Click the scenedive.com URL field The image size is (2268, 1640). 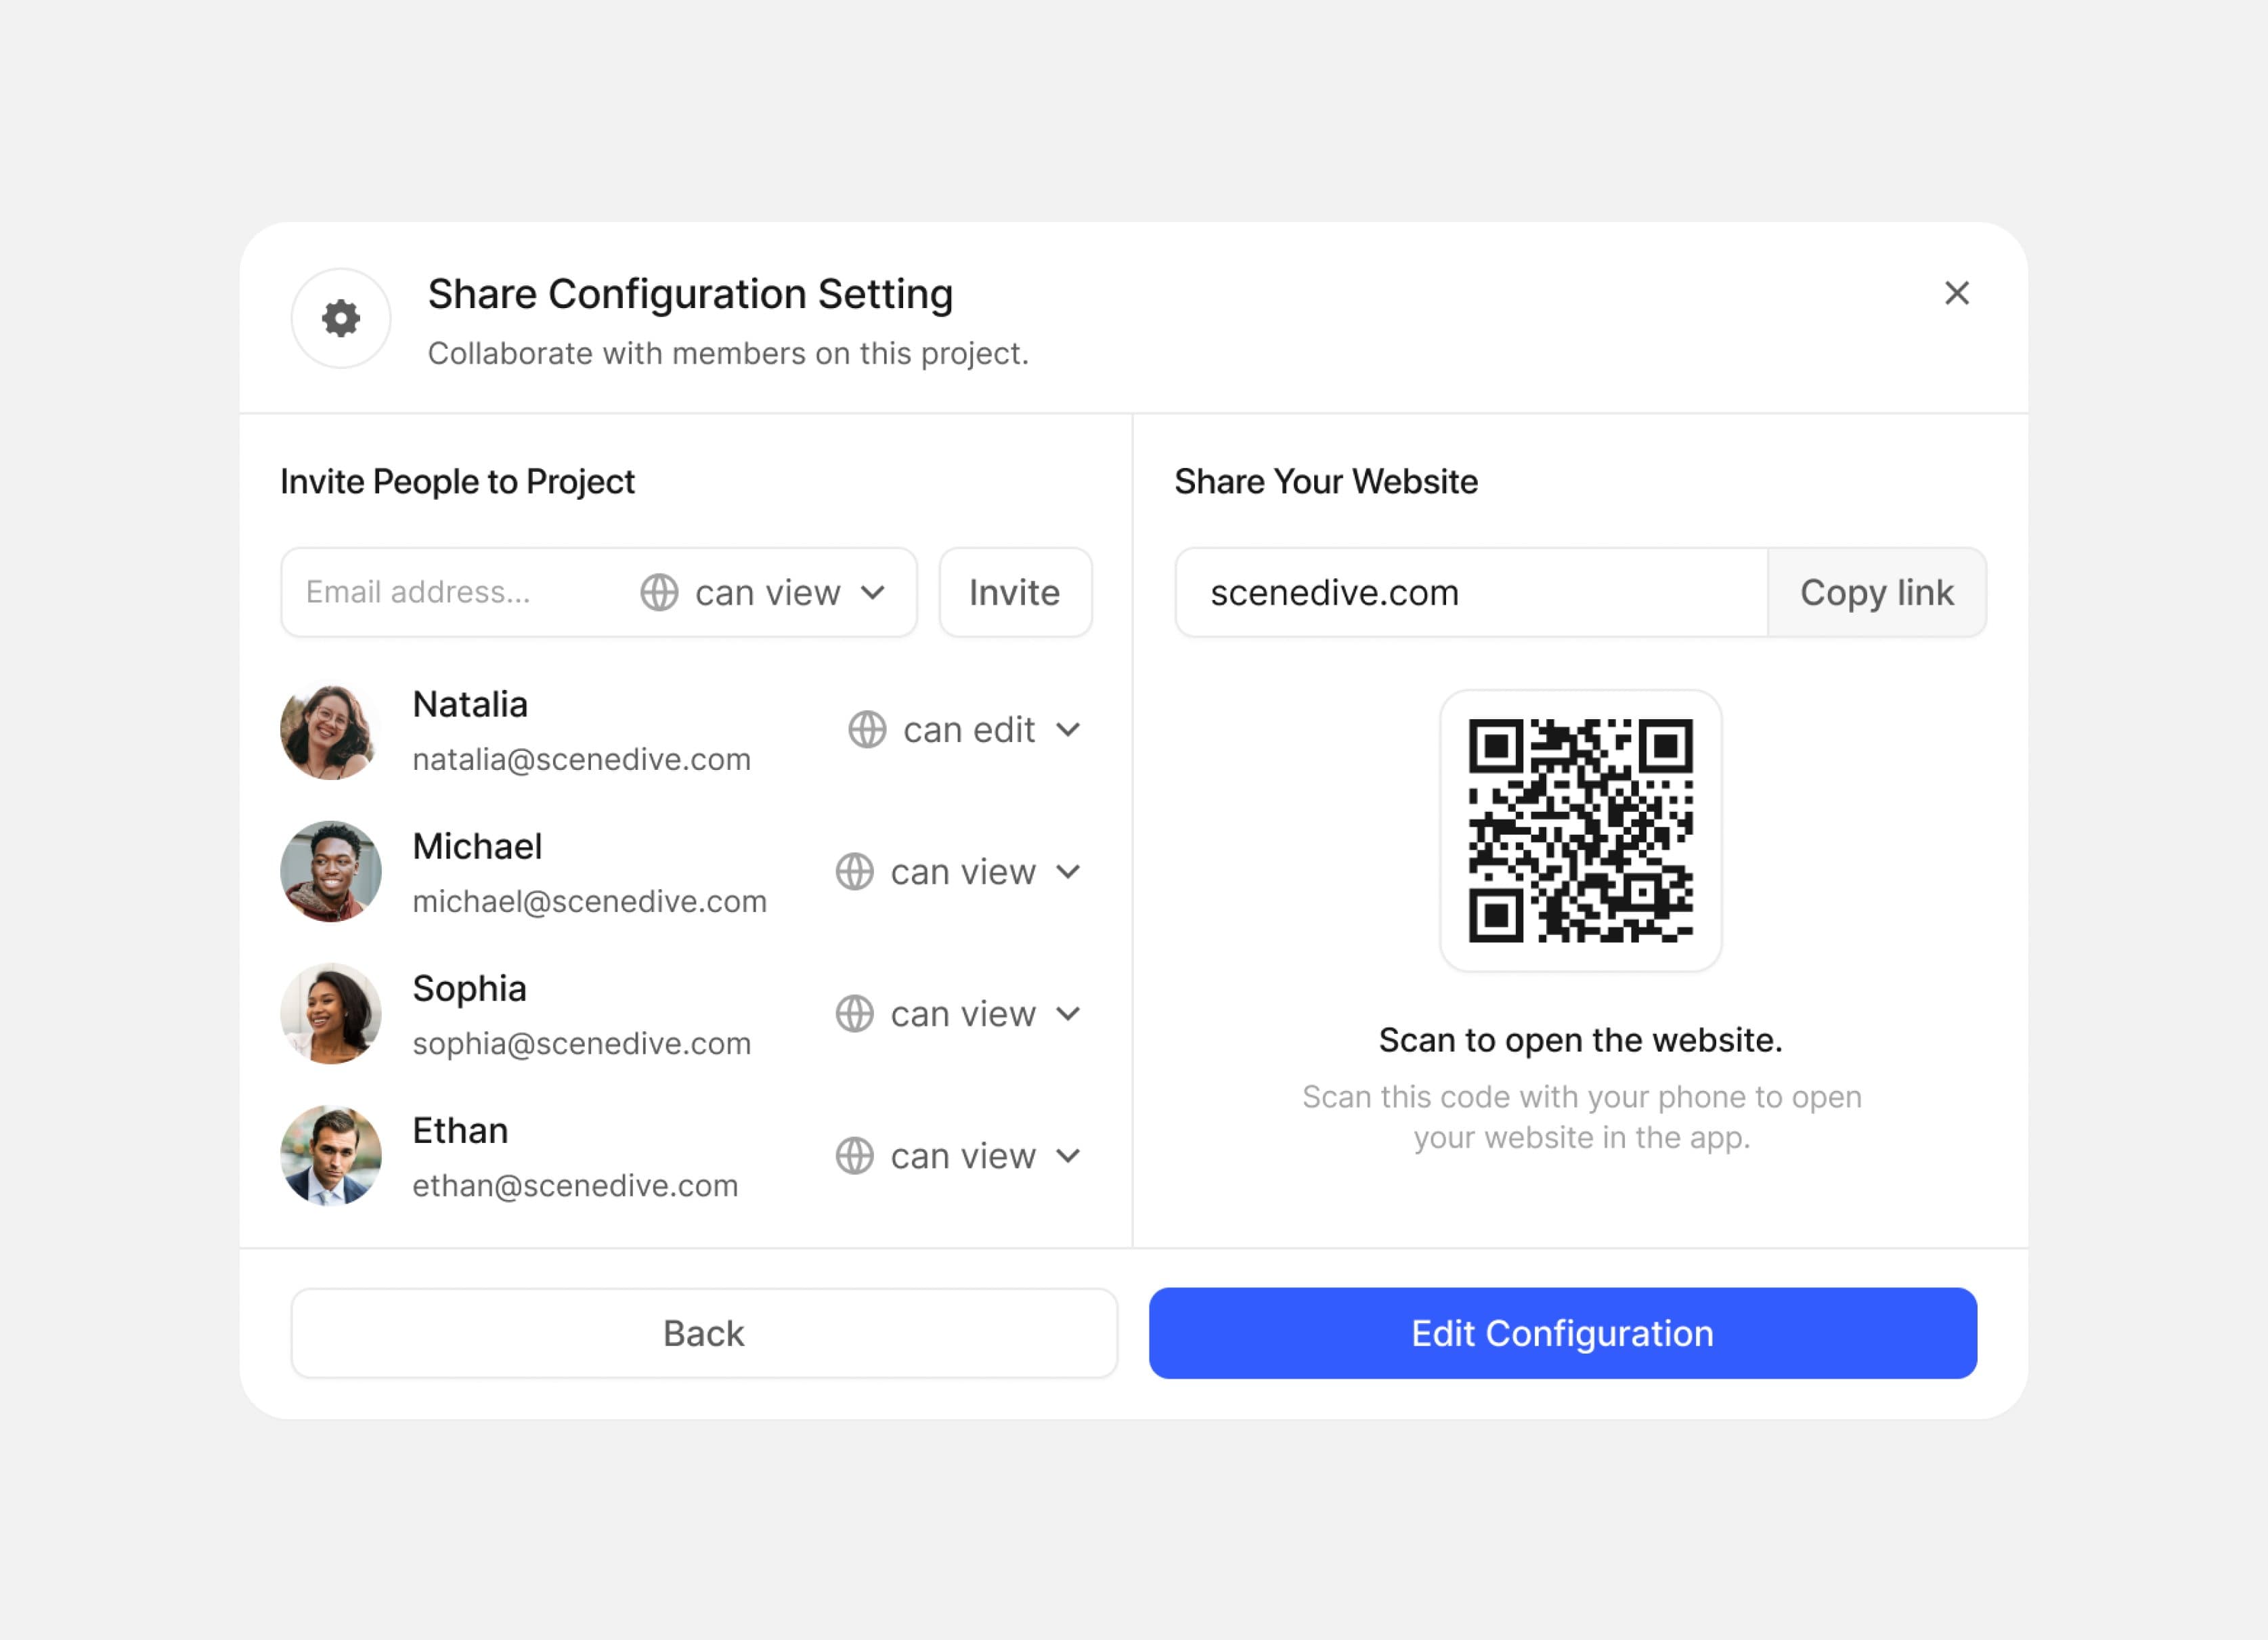1471,592
